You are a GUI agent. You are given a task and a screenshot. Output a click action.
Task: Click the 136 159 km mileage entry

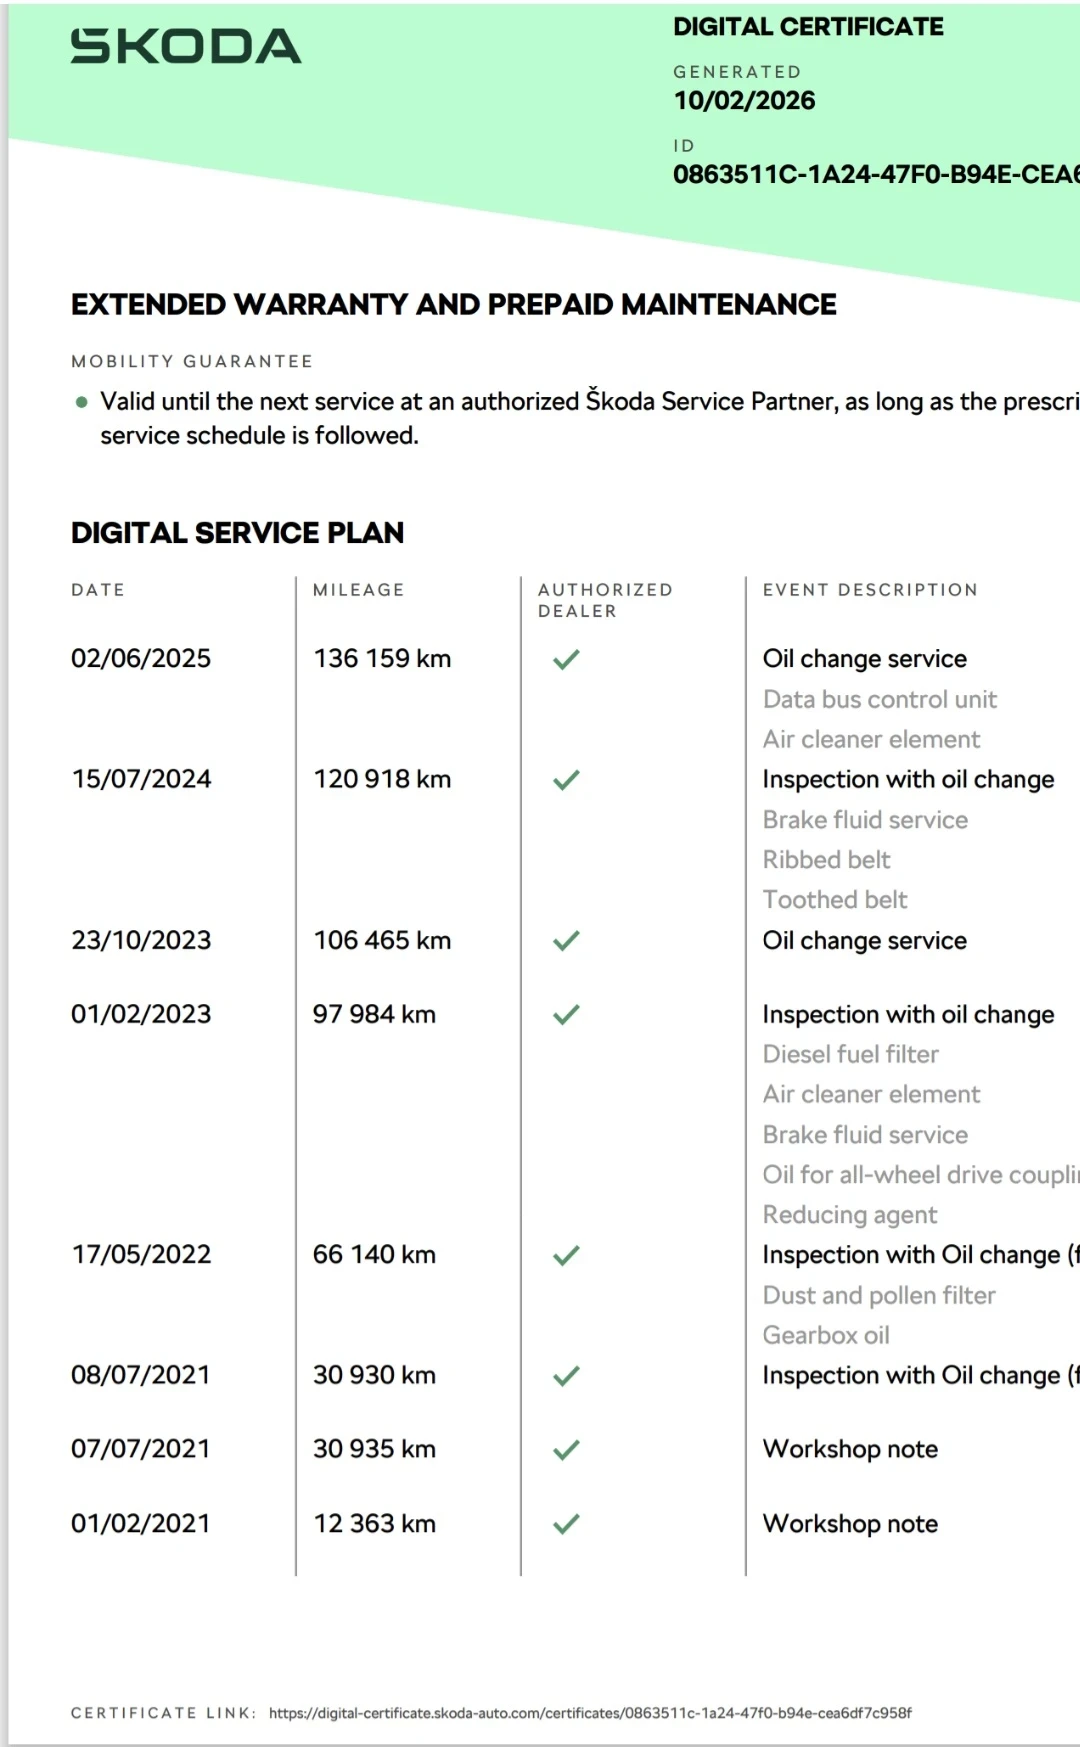point(382,659)
